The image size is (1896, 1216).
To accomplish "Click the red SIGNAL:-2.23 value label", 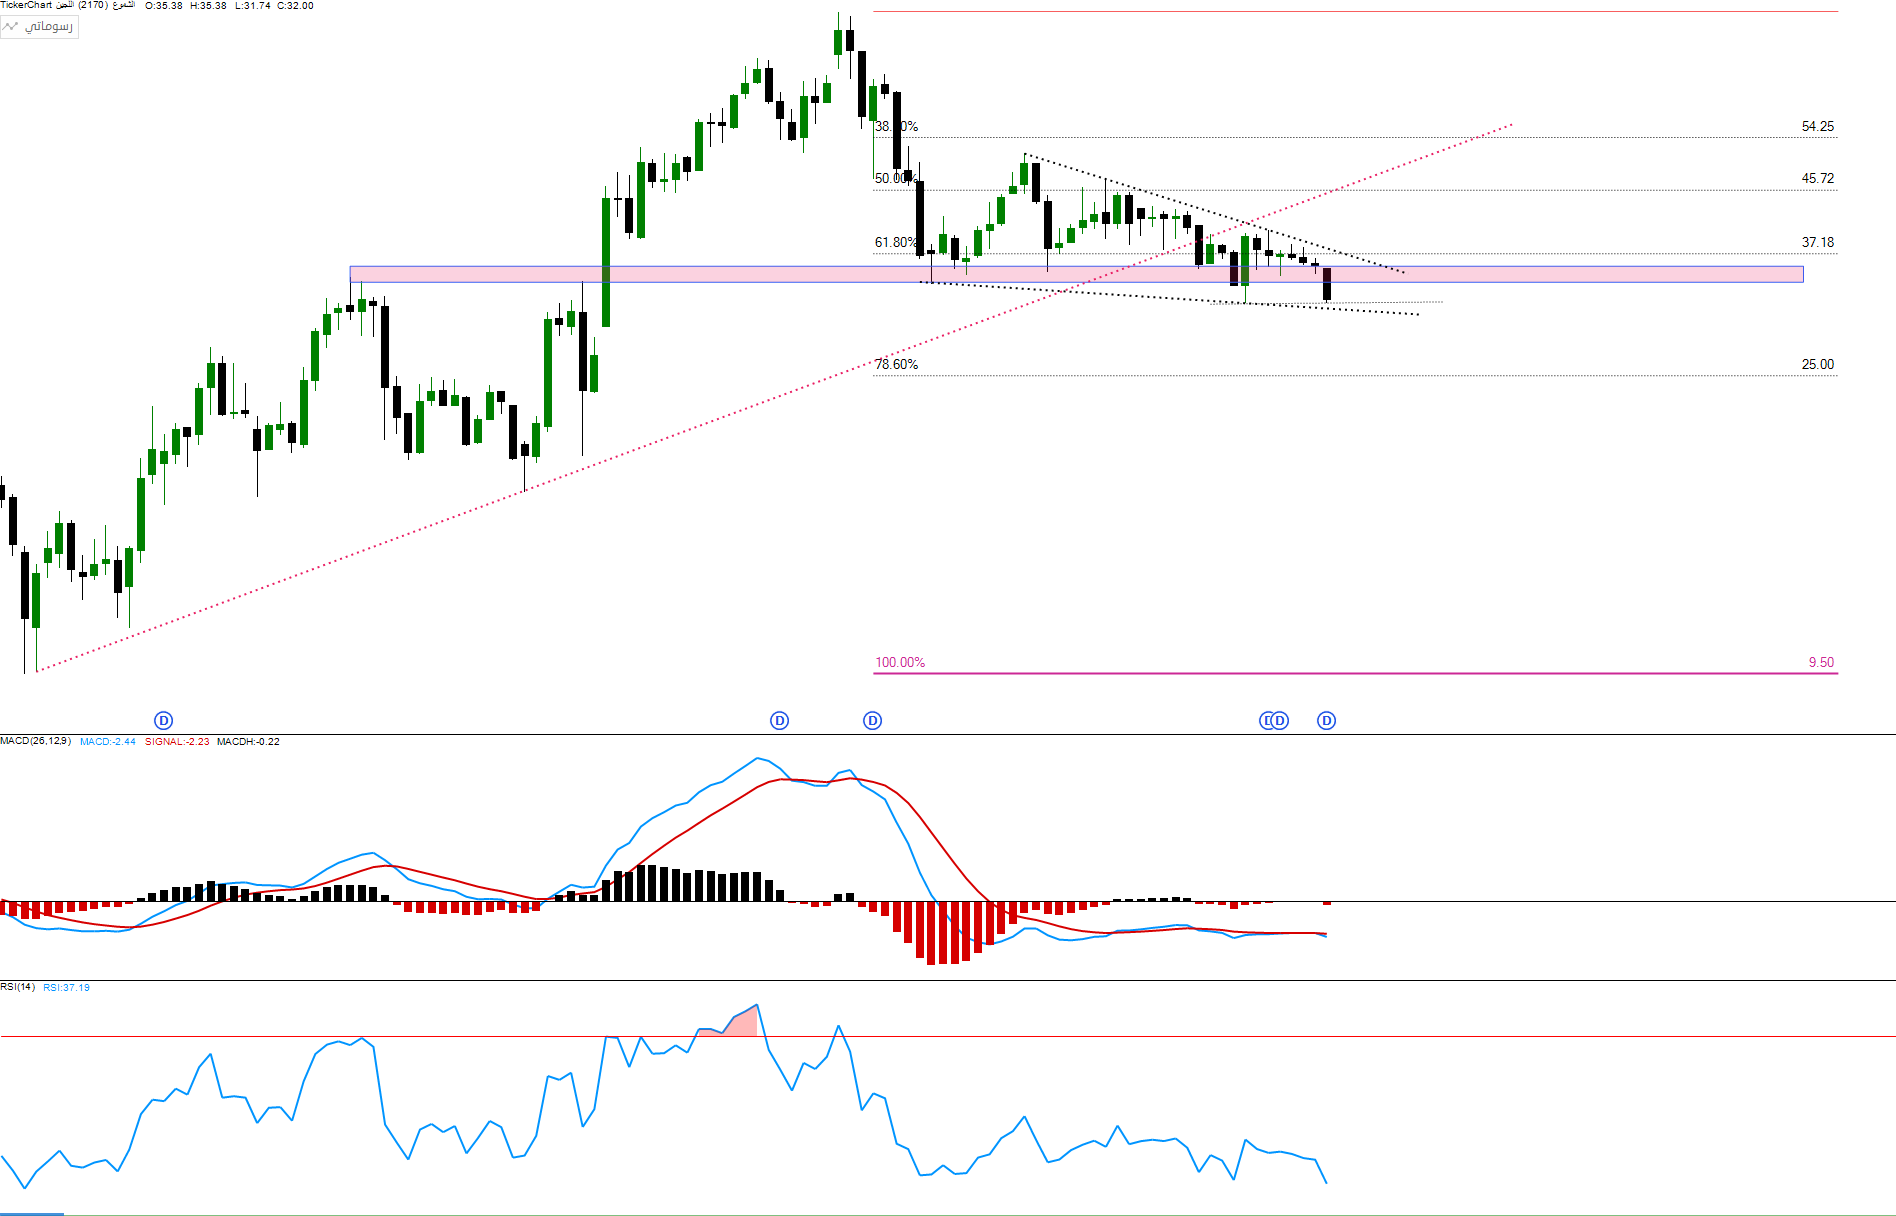I will pos(177,742).
